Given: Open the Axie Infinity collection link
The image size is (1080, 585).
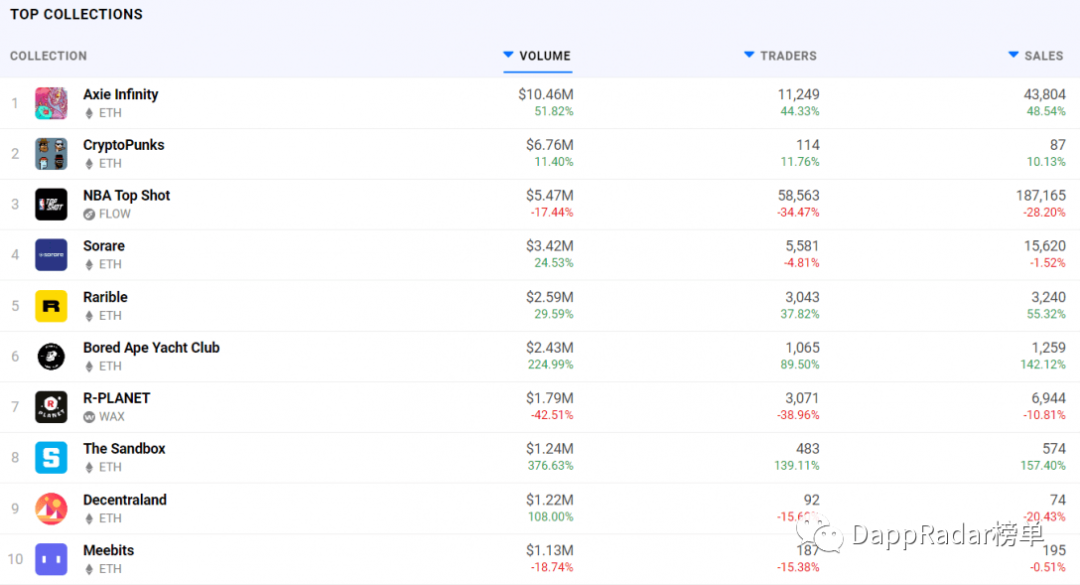Looking at the screenshot, I should (x=121, y=94).
